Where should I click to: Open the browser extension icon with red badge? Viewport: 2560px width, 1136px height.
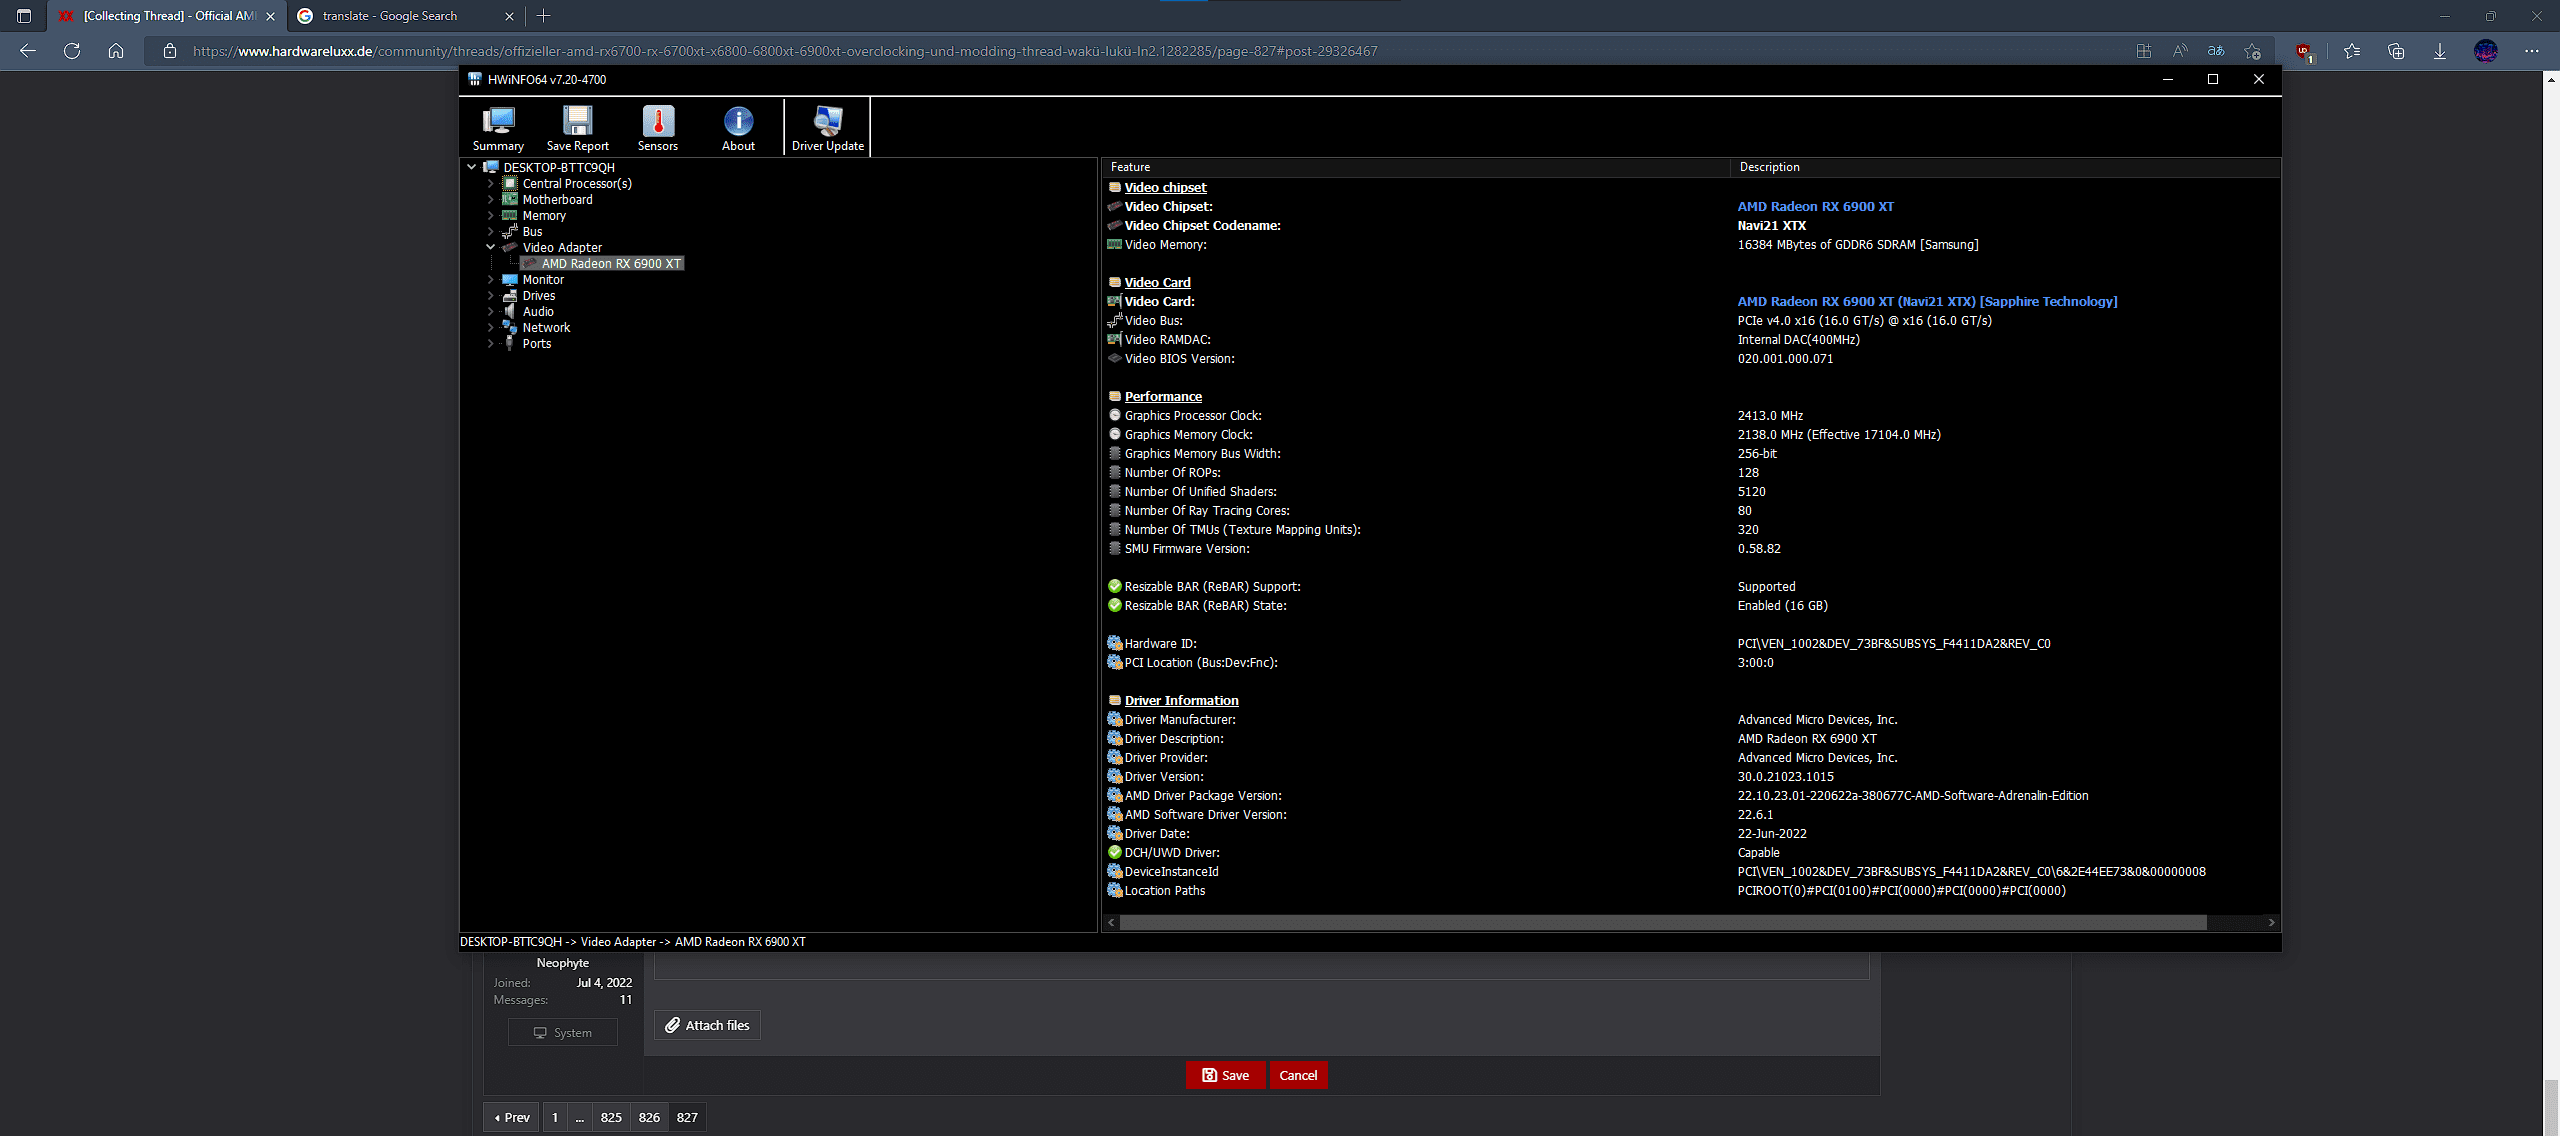pos(2304,52)
